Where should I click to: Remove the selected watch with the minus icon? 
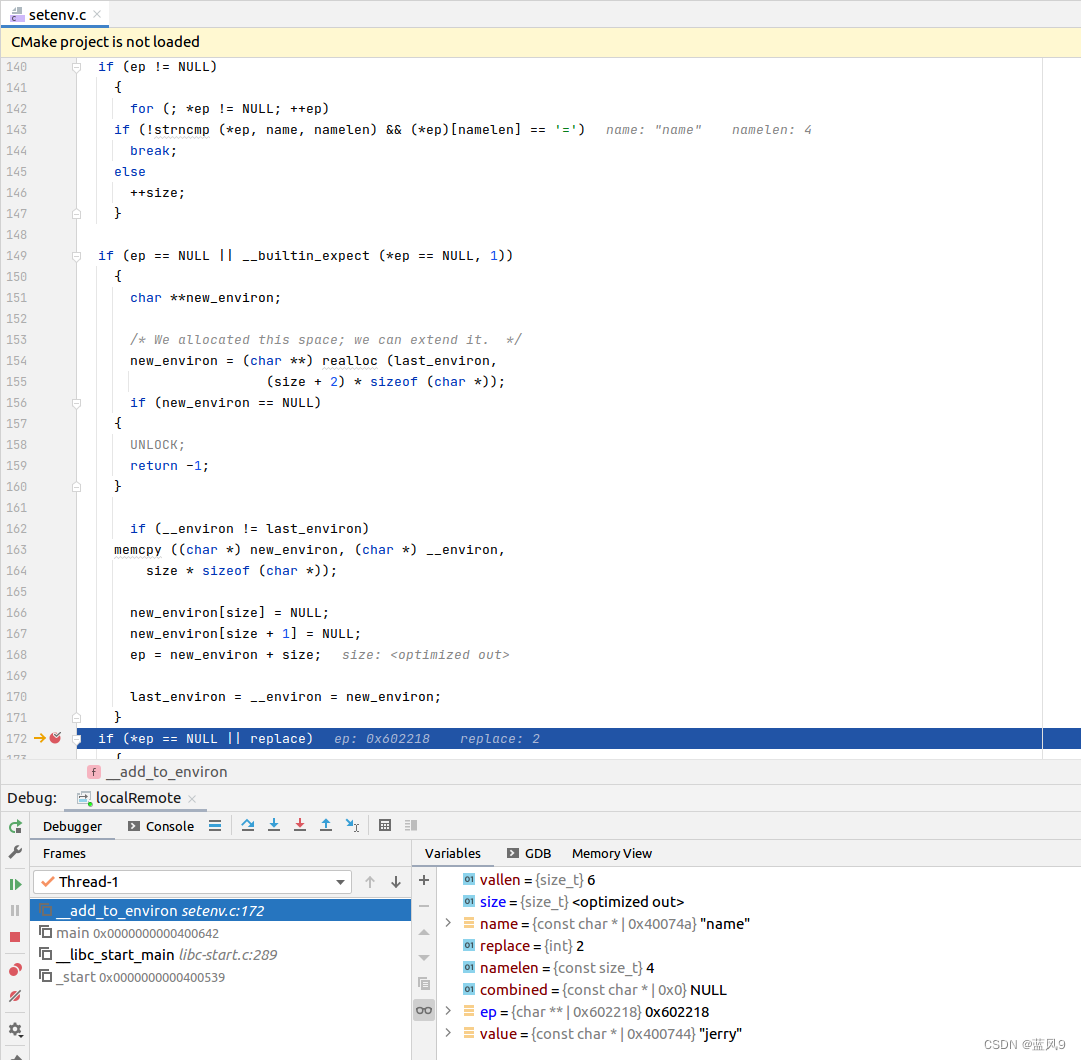point(424,906)
